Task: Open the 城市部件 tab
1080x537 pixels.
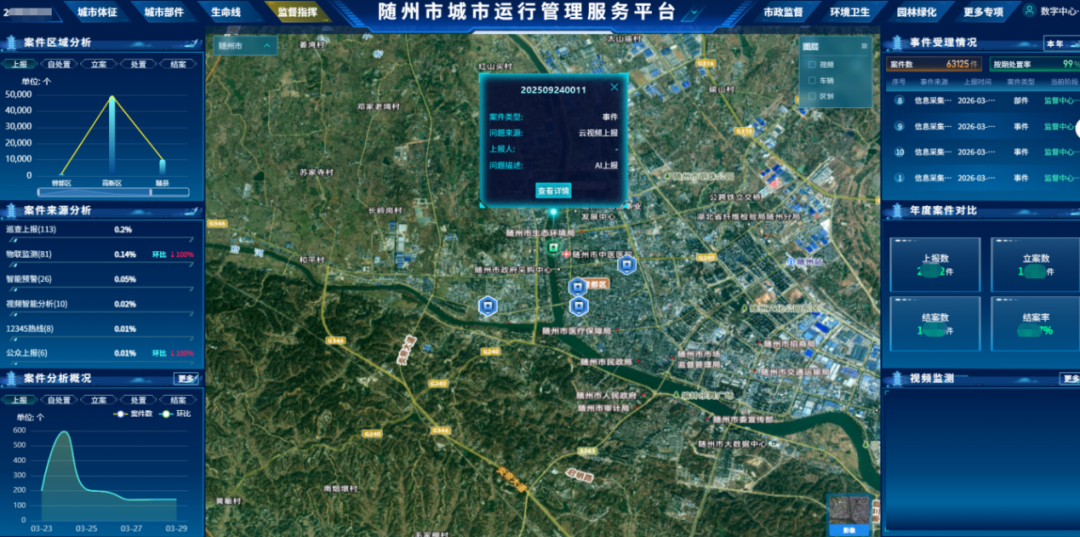Action: click(x=165, y=12)
